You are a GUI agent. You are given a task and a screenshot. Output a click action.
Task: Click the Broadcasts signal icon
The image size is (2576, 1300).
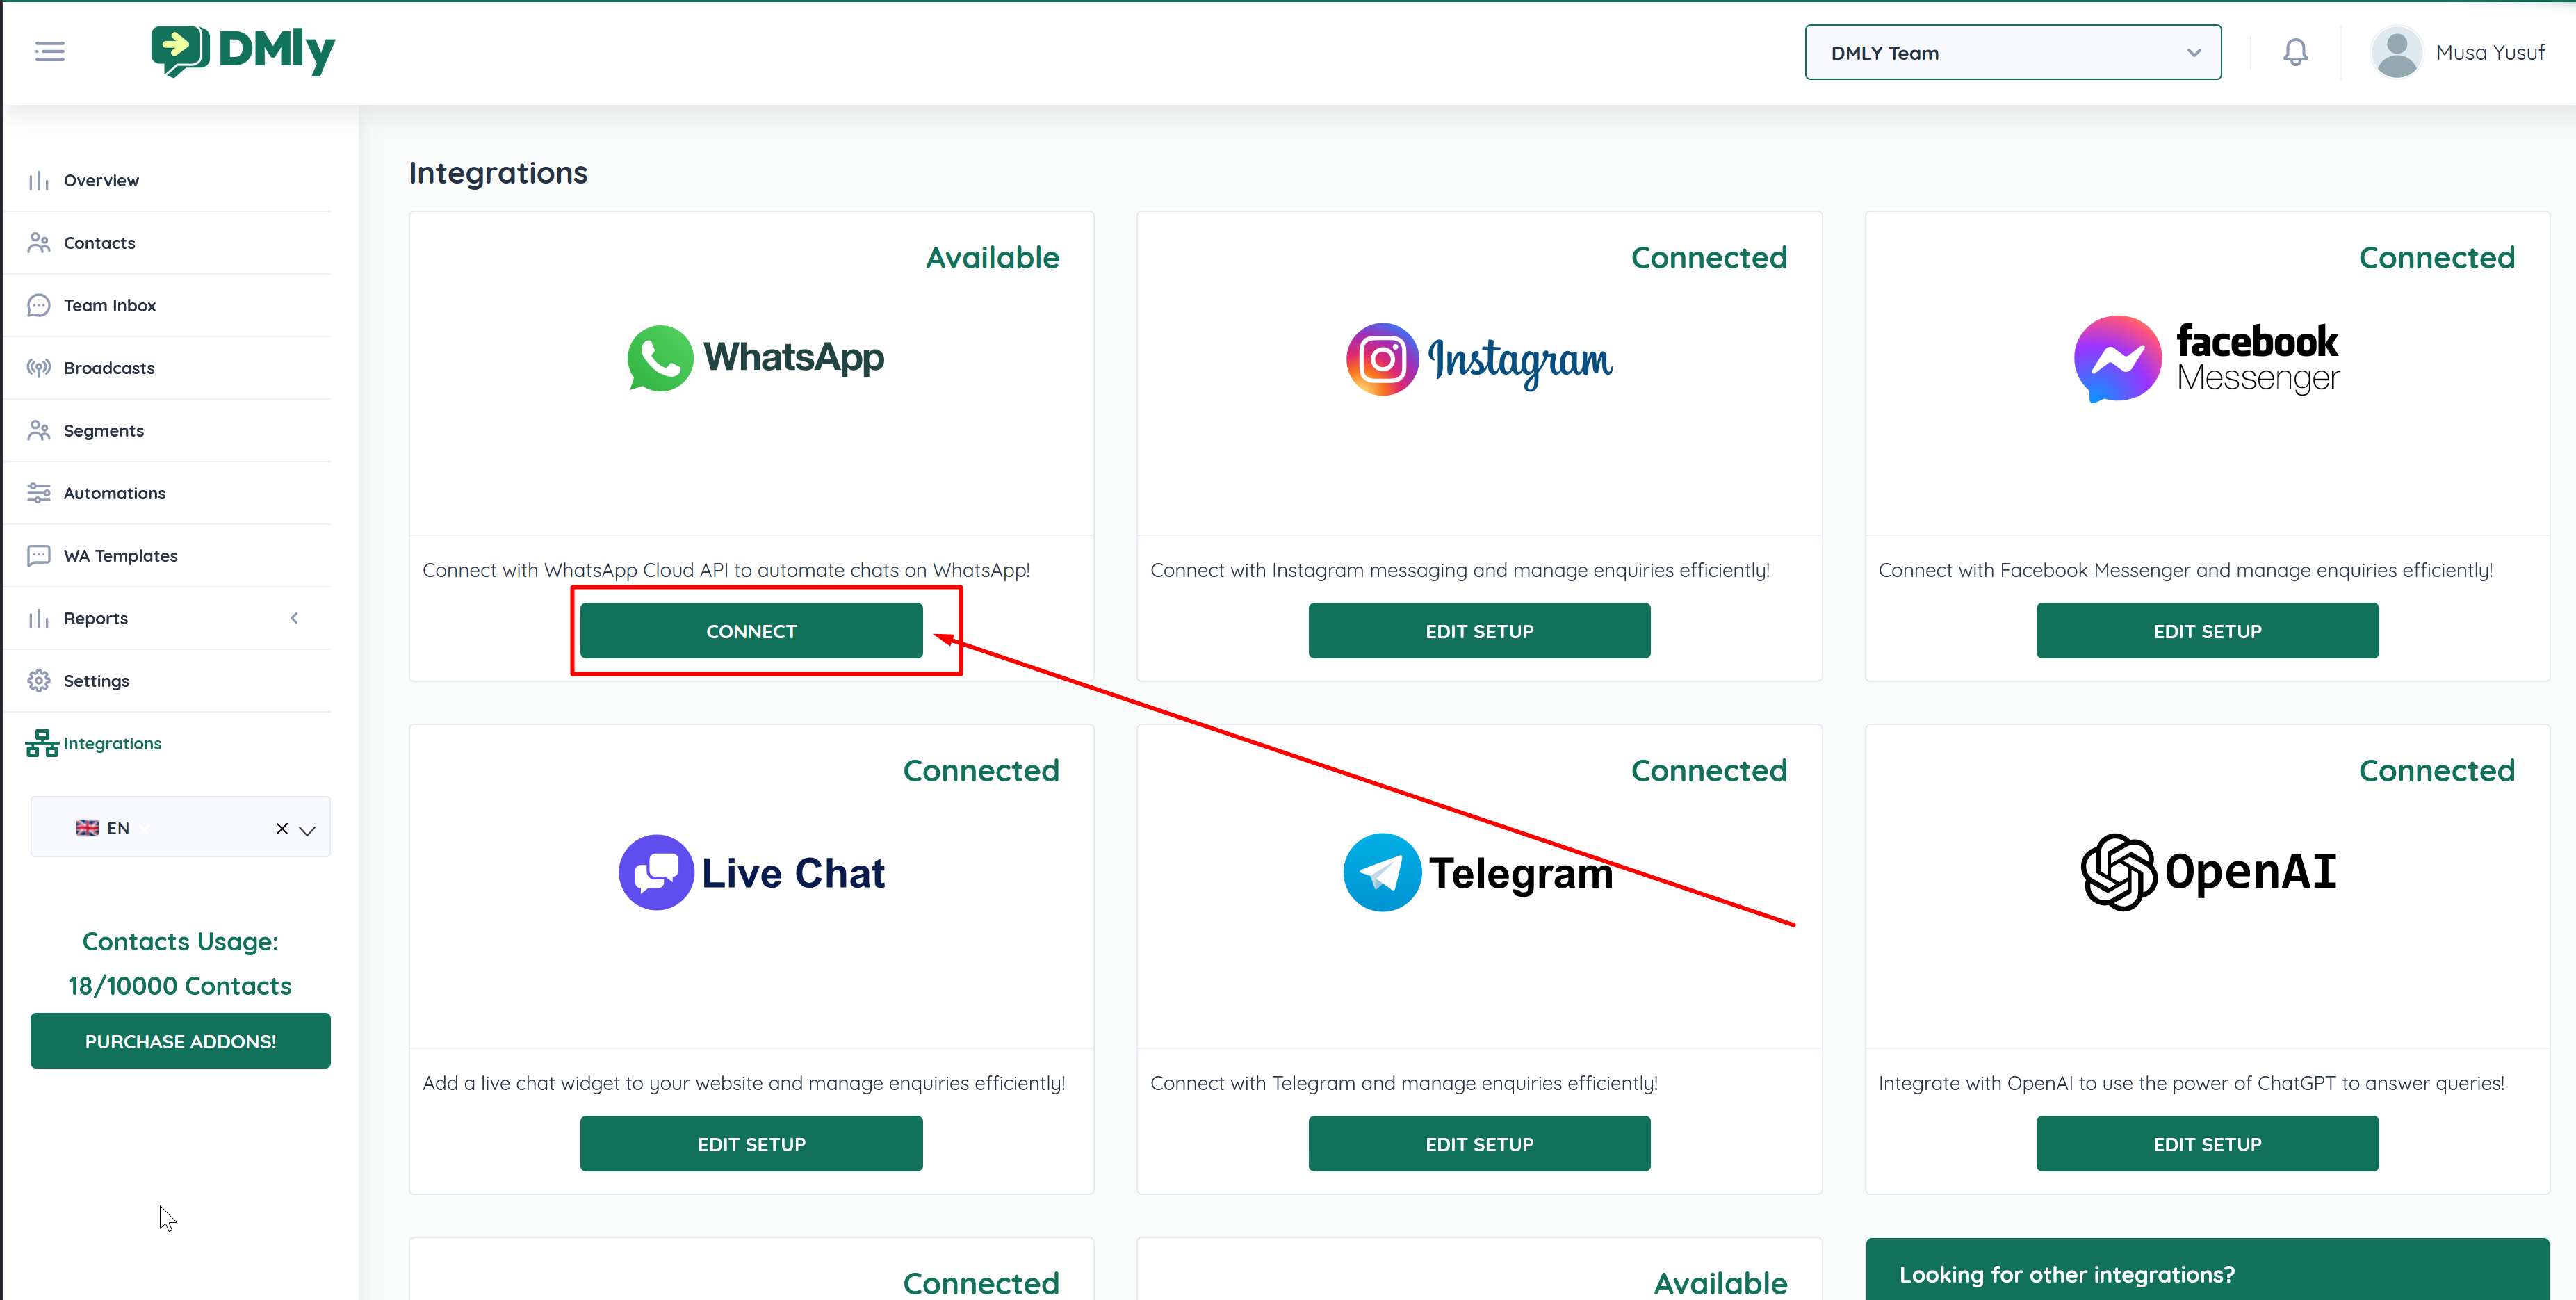click(38, 368)
